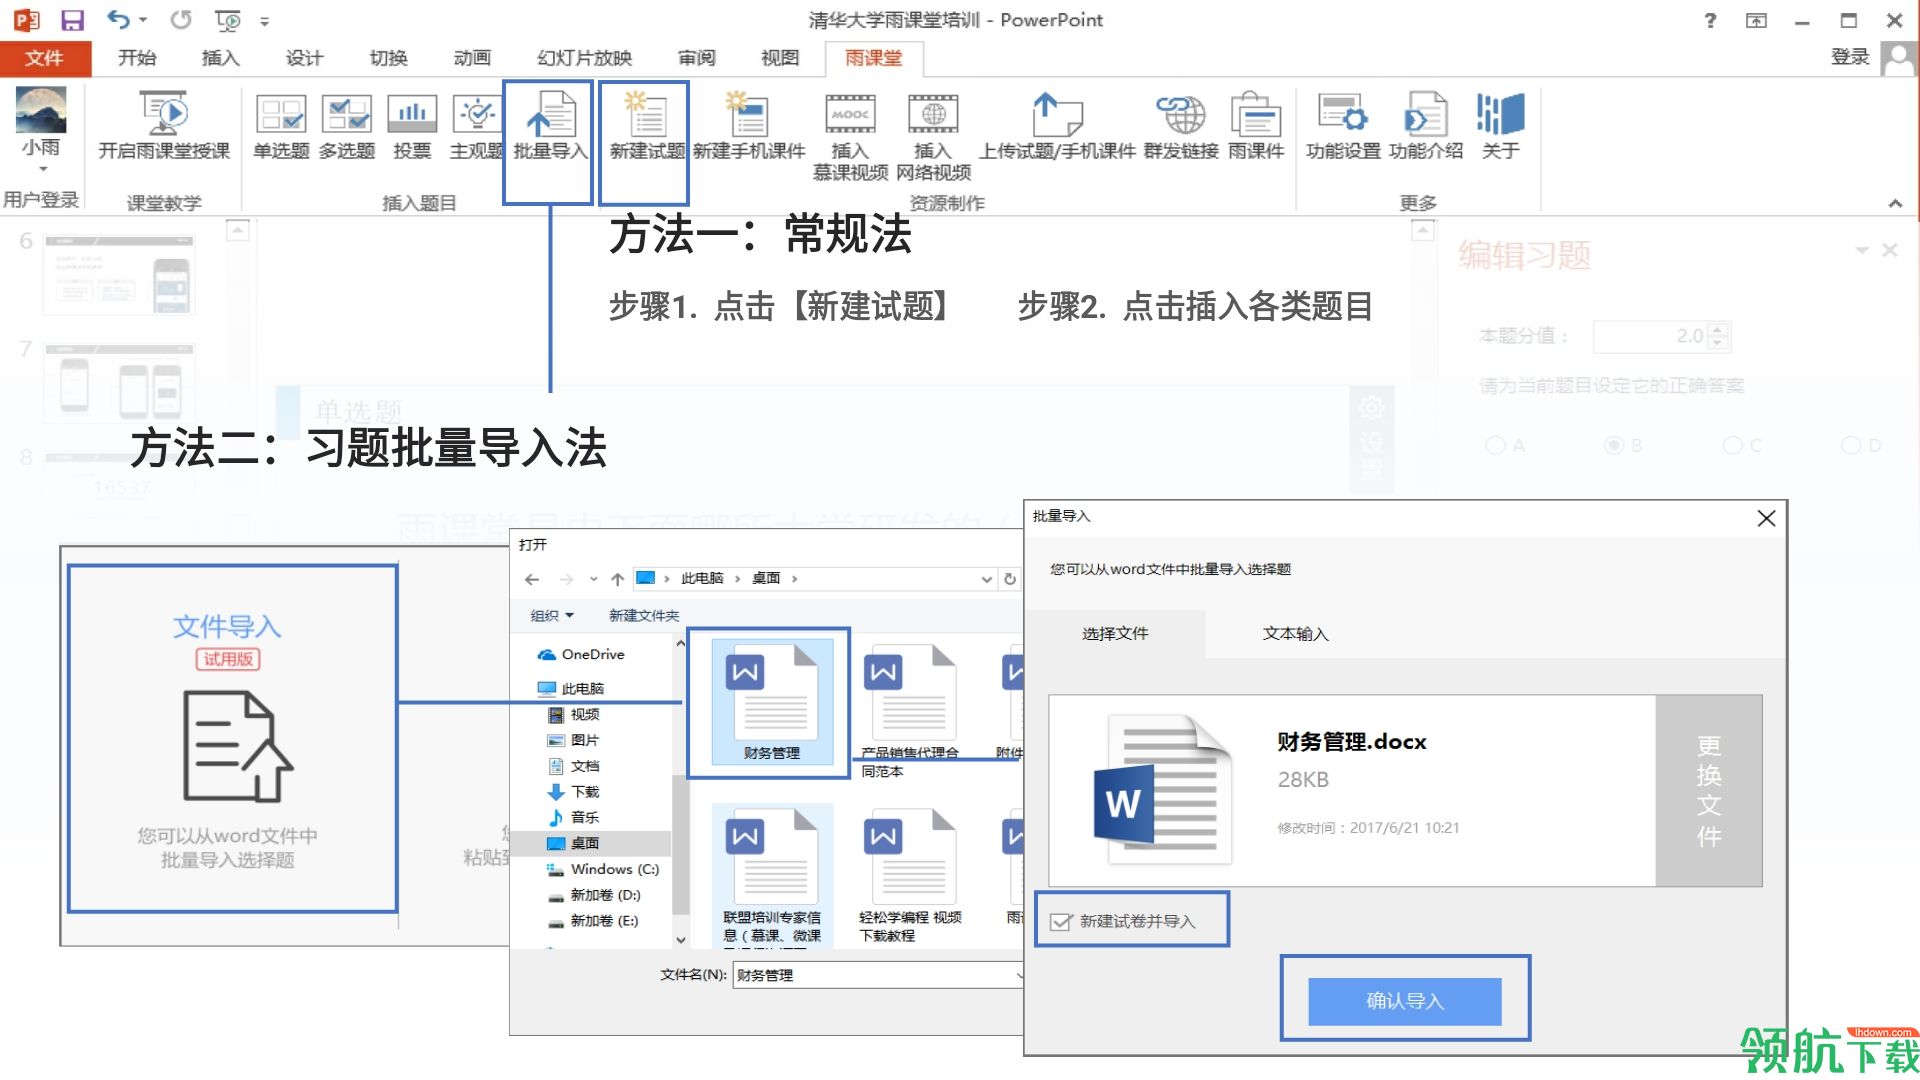Viewport: 1920px width, 1080px height.
Task: Click the PowerPoint help question mark
Action: pyautogui.click(x=1710, y=20)
